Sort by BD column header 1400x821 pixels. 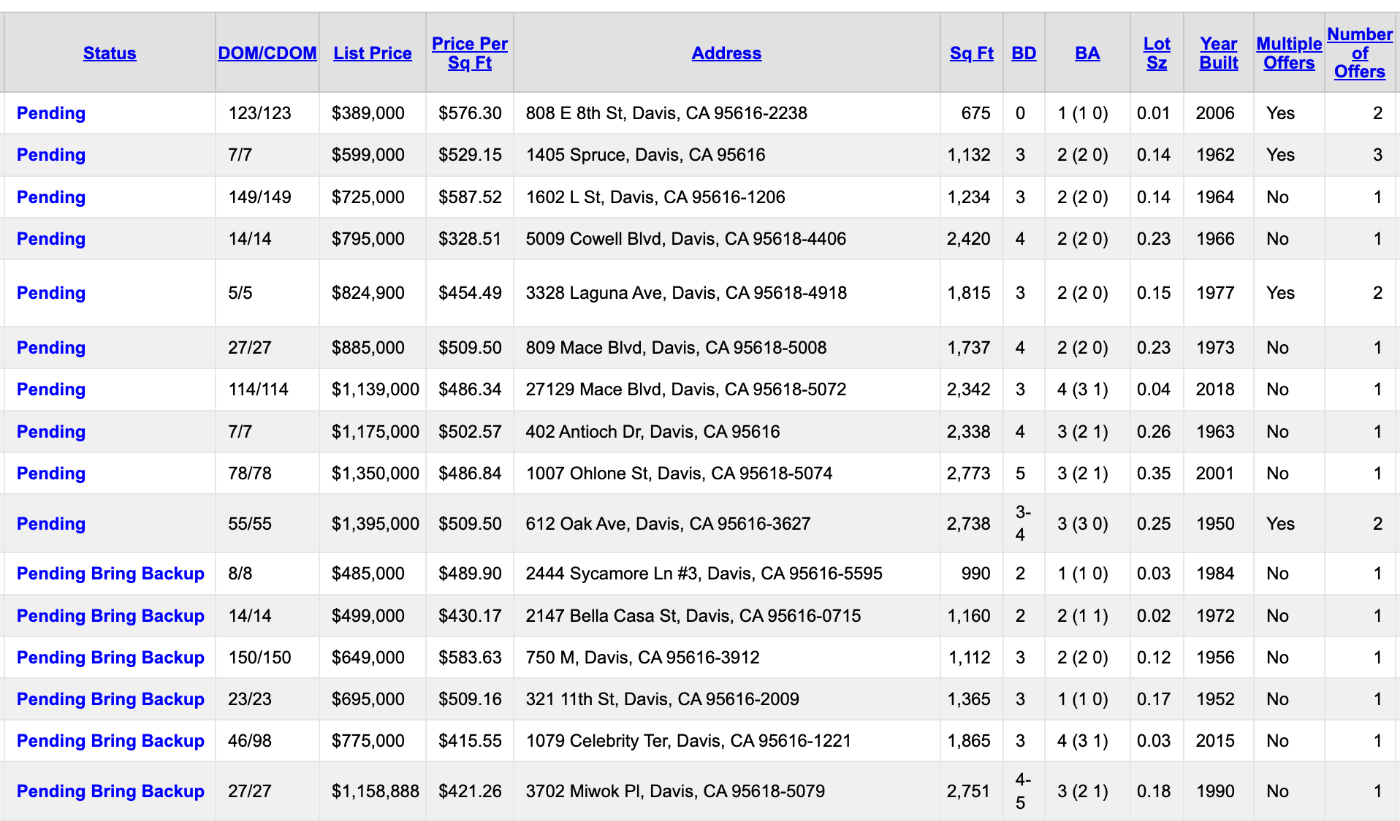pyautogui.click(x=1024, y=53)
